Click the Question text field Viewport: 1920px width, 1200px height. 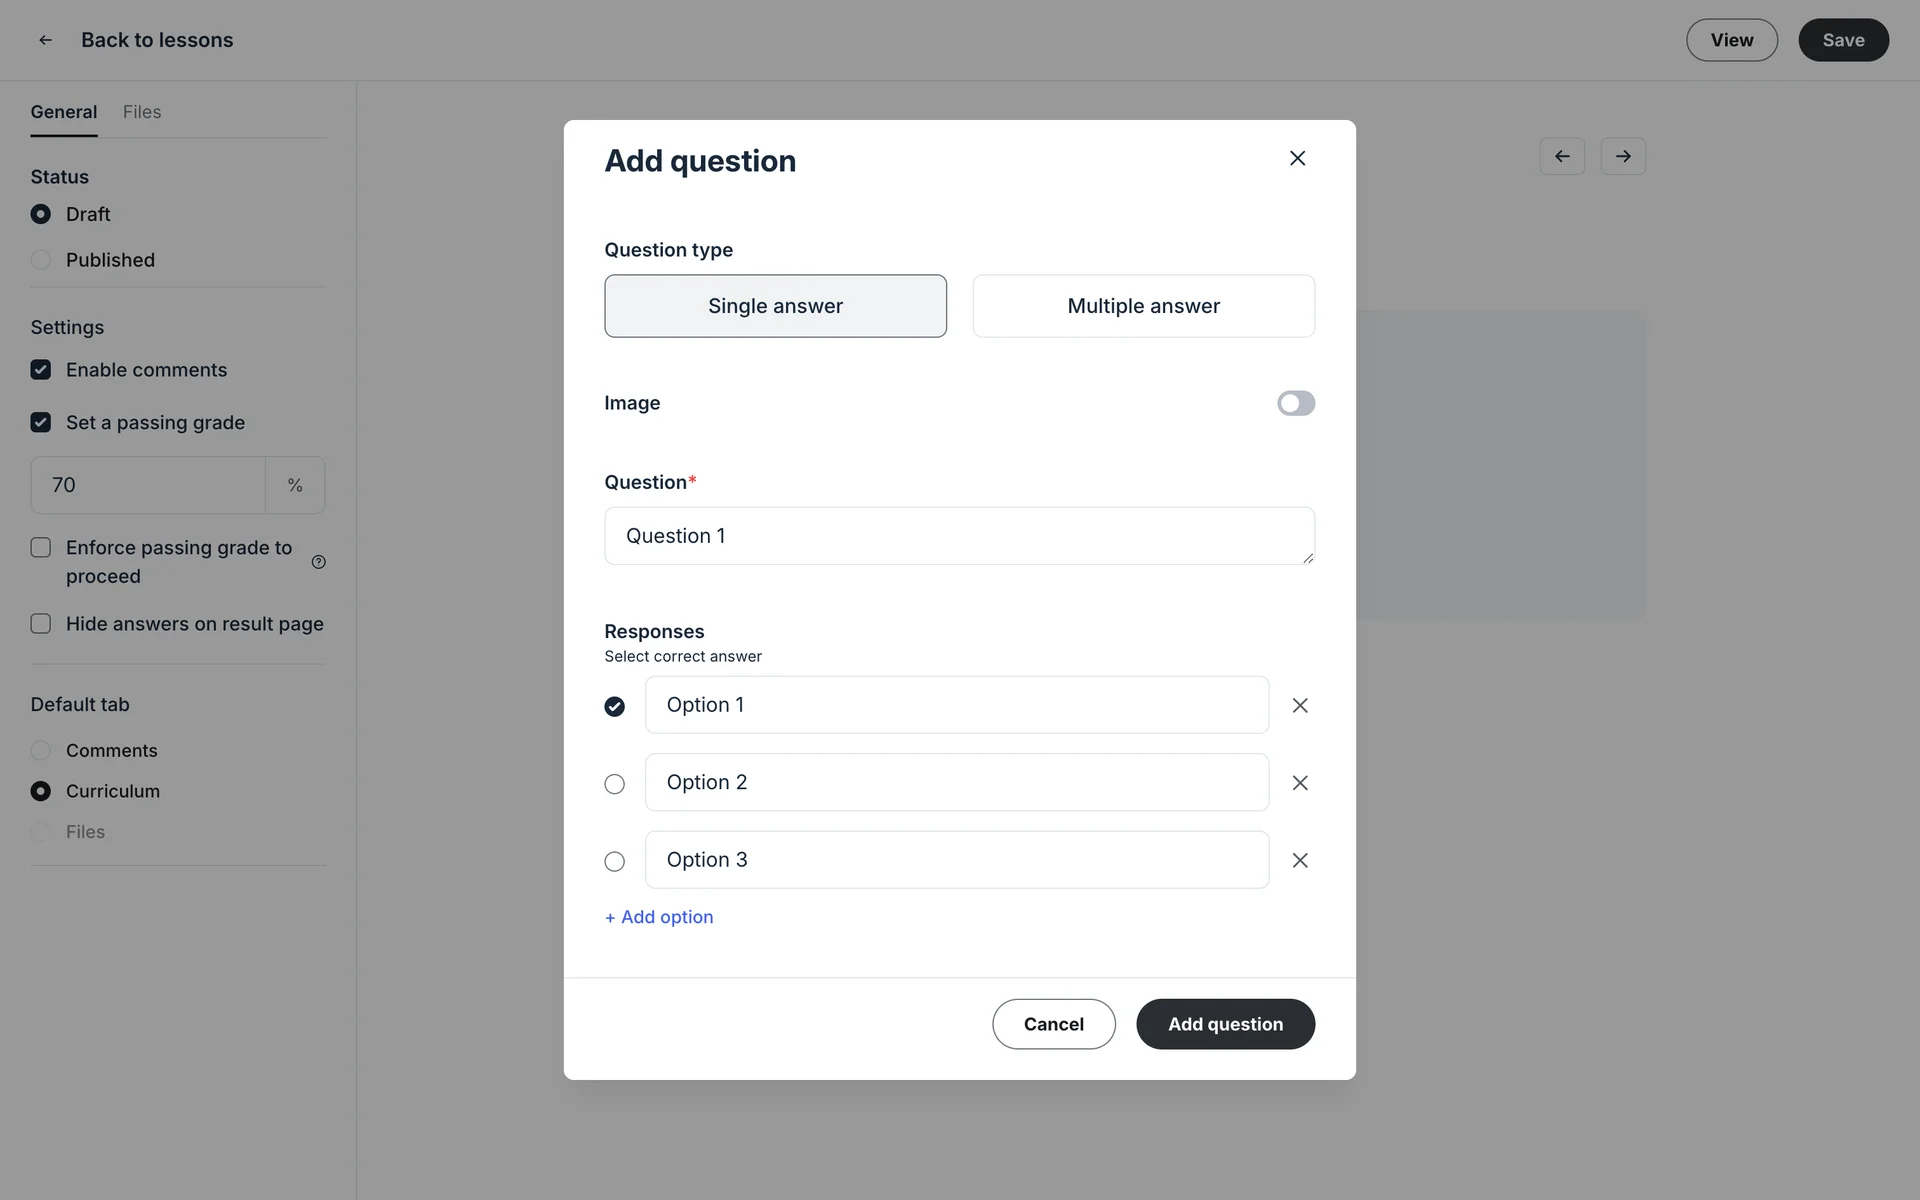[x=958, y=536]
